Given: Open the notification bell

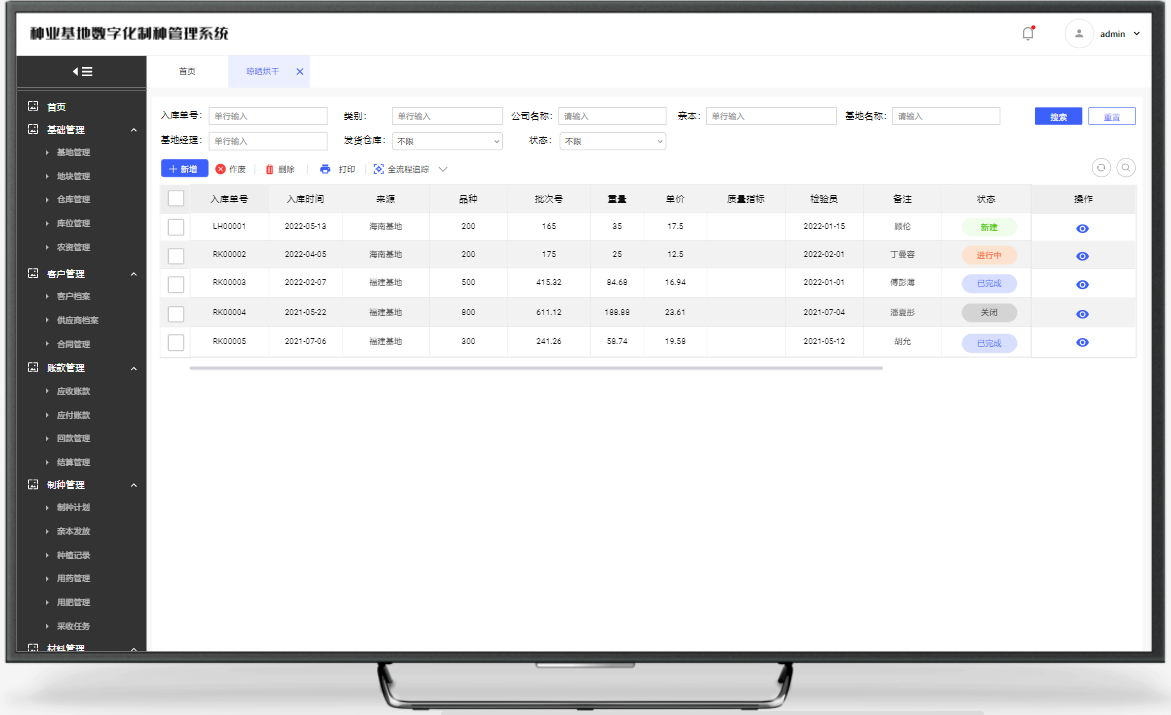Looking at the screenshot, I should pos(1027,33).
